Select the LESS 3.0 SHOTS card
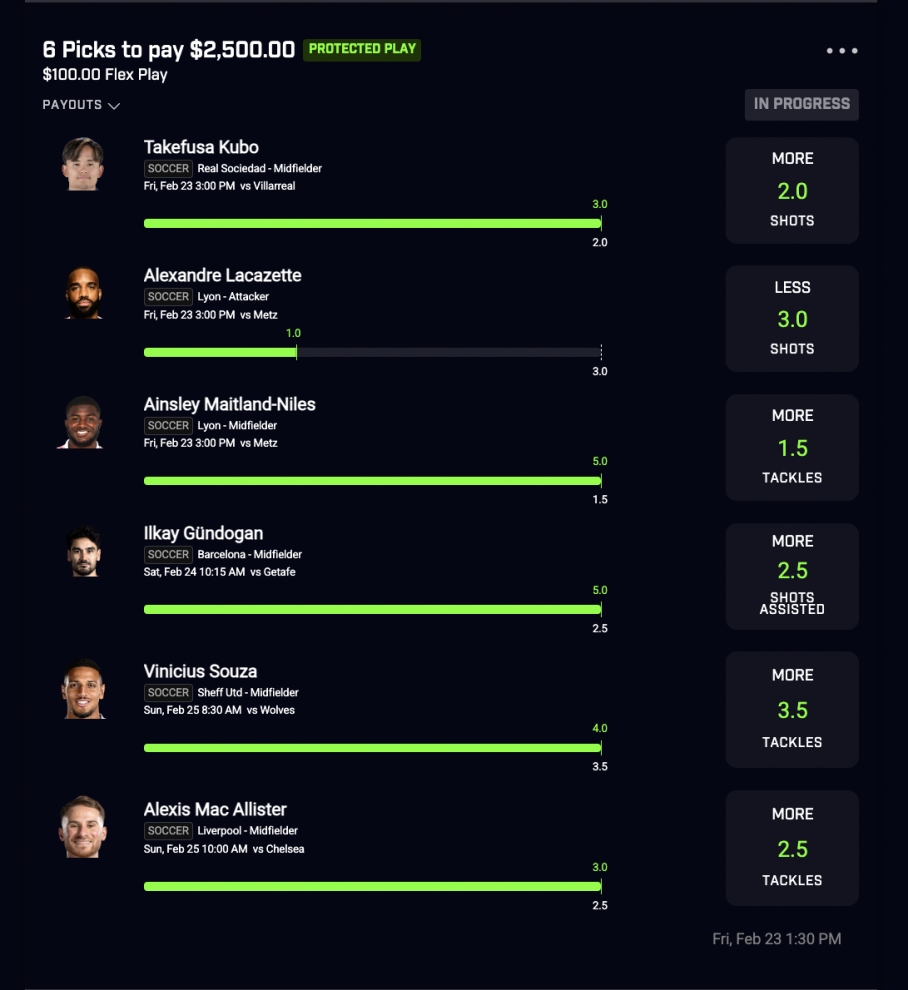 (792, 318)
